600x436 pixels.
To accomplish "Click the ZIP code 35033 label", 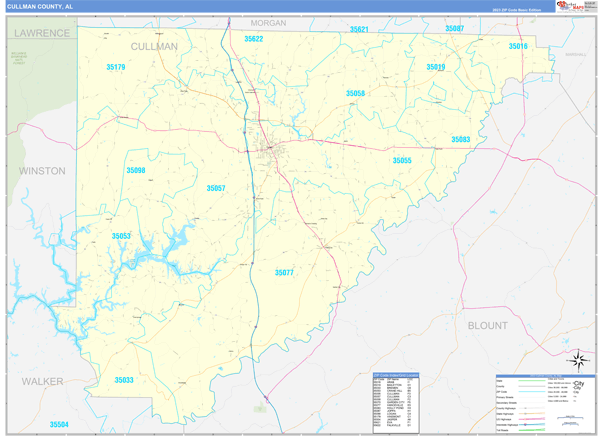I will click(x=124, y=380).
